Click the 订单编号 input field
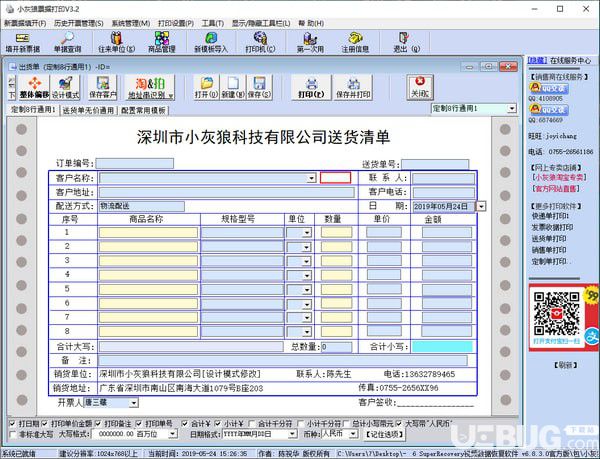The width and height of the screenshot is (600, 459). [x=134, y=164]
